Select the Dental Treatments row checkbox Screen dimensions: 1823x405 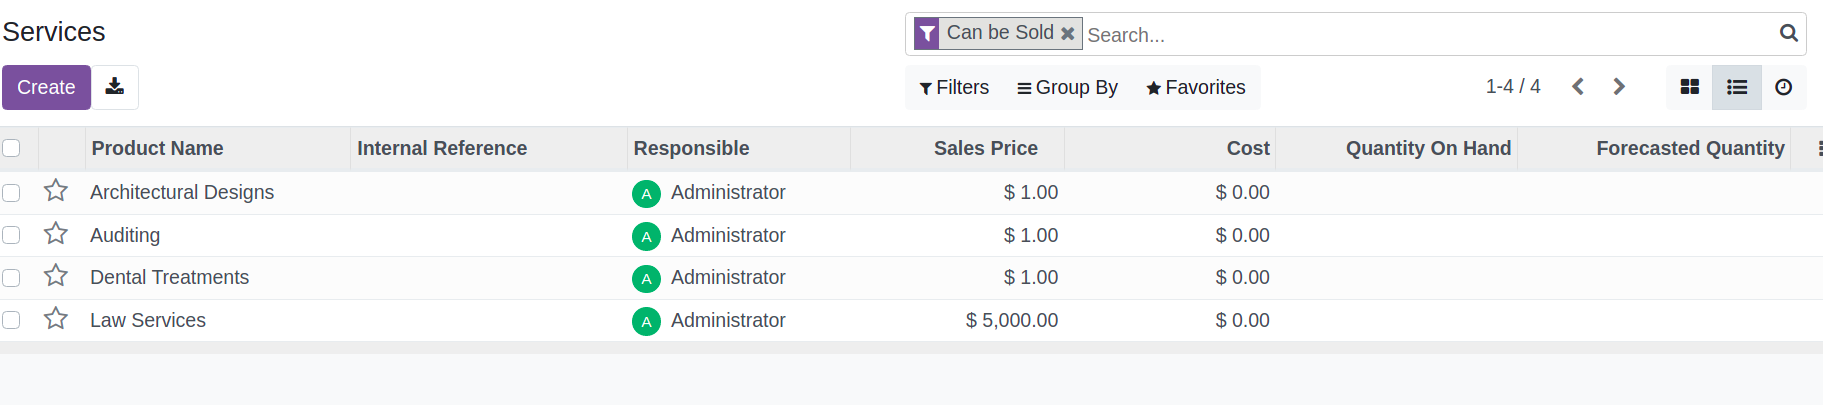coord(11,277)
